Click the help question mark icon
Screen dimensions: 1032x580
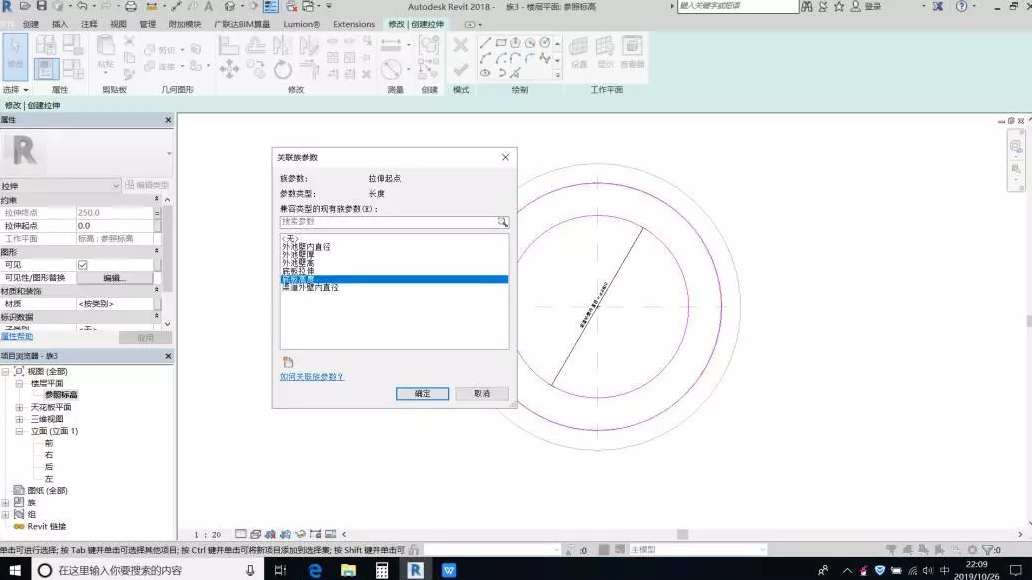click(962, 7)
